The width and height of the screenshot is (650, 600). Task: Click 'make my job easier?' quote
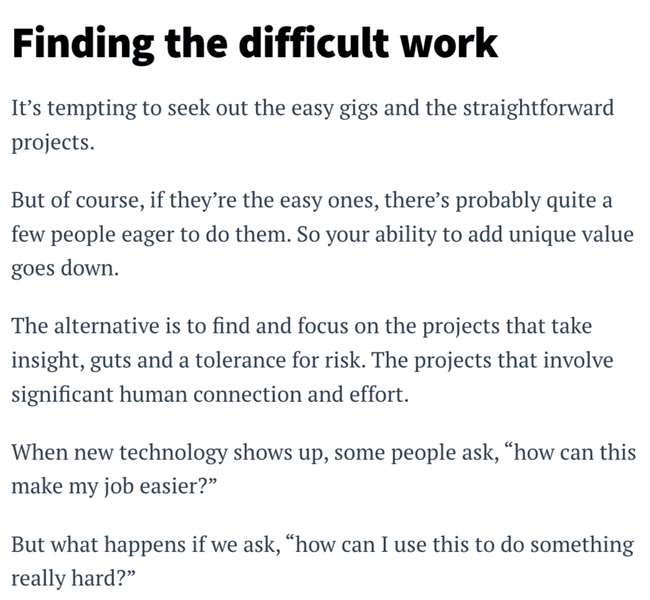pos(114,486)
